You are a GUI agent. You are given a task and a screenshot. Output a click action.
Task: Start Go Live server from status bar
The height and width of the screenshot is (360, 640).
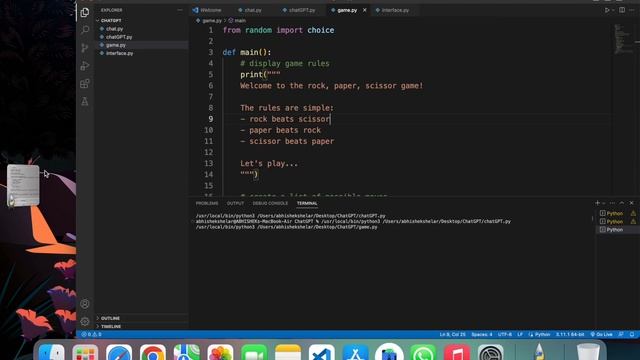[x=601, y=334]
